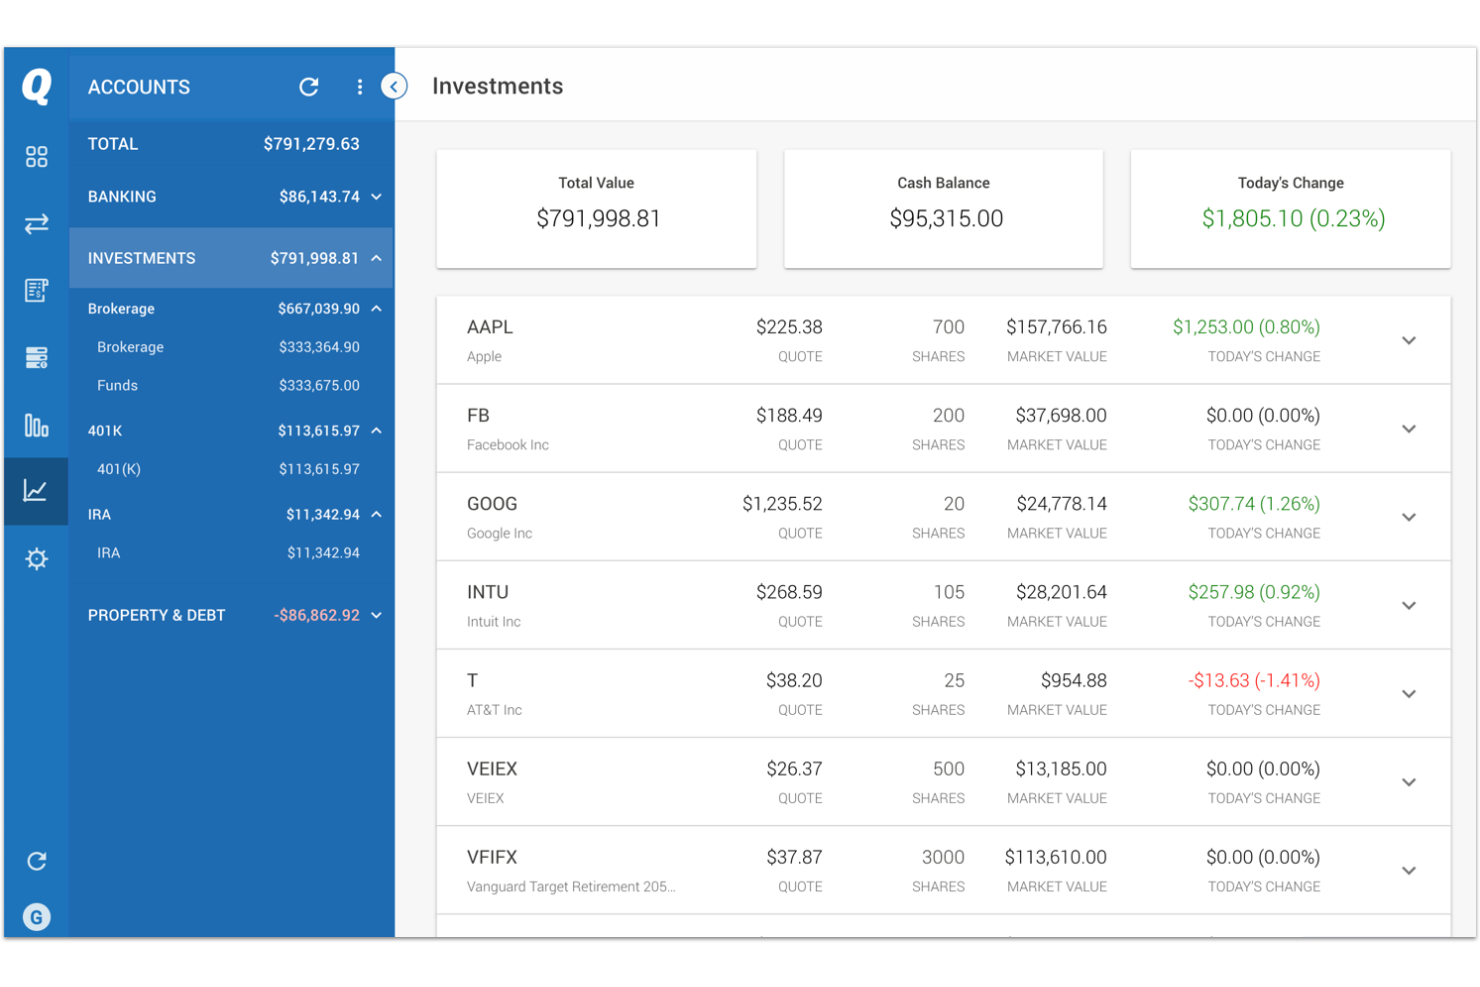This screenshot has height=987, width=1480.
Task: Expand the AAPL holding row chevron
Action: point(1408,341)
